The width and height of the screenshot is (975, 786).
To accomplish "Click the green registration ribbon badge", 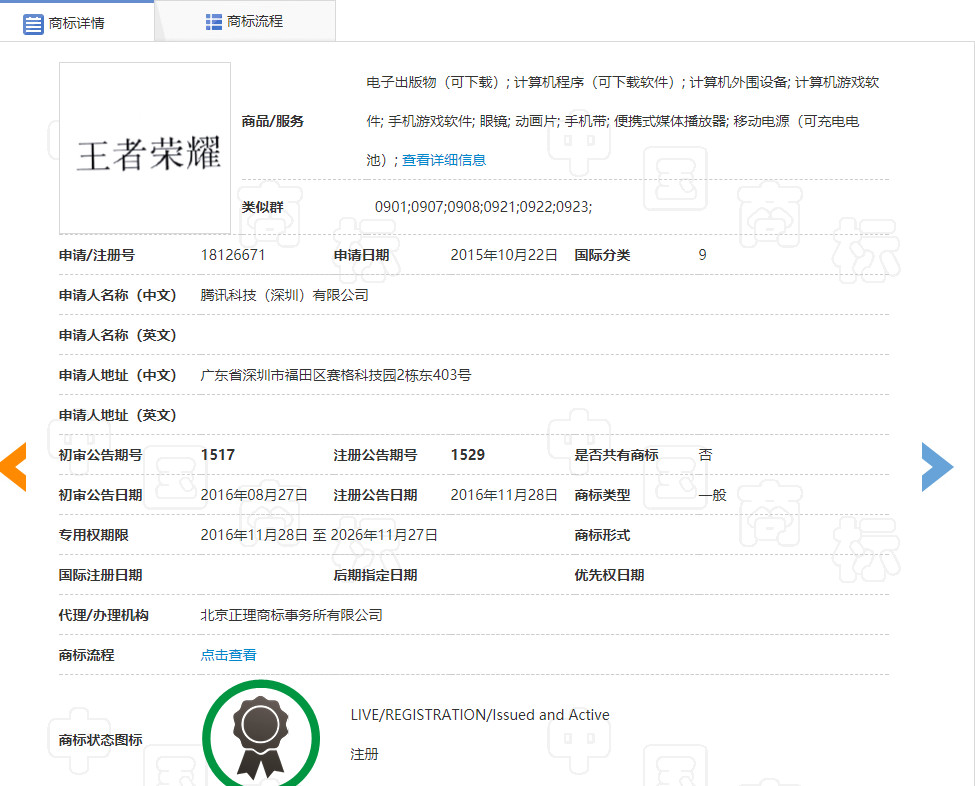I will 260,735.
